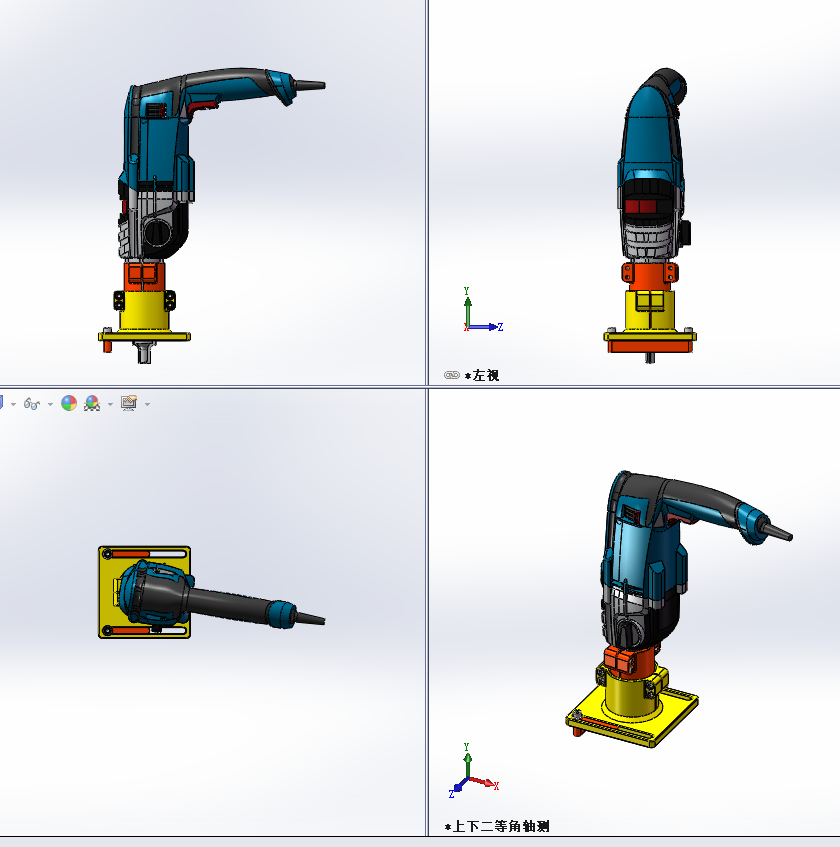Image resolution: width=840 pixels, height=847 pixels.
Task: Click the *左视 view label
Action: pyautogui.click(x=482, y=375)
